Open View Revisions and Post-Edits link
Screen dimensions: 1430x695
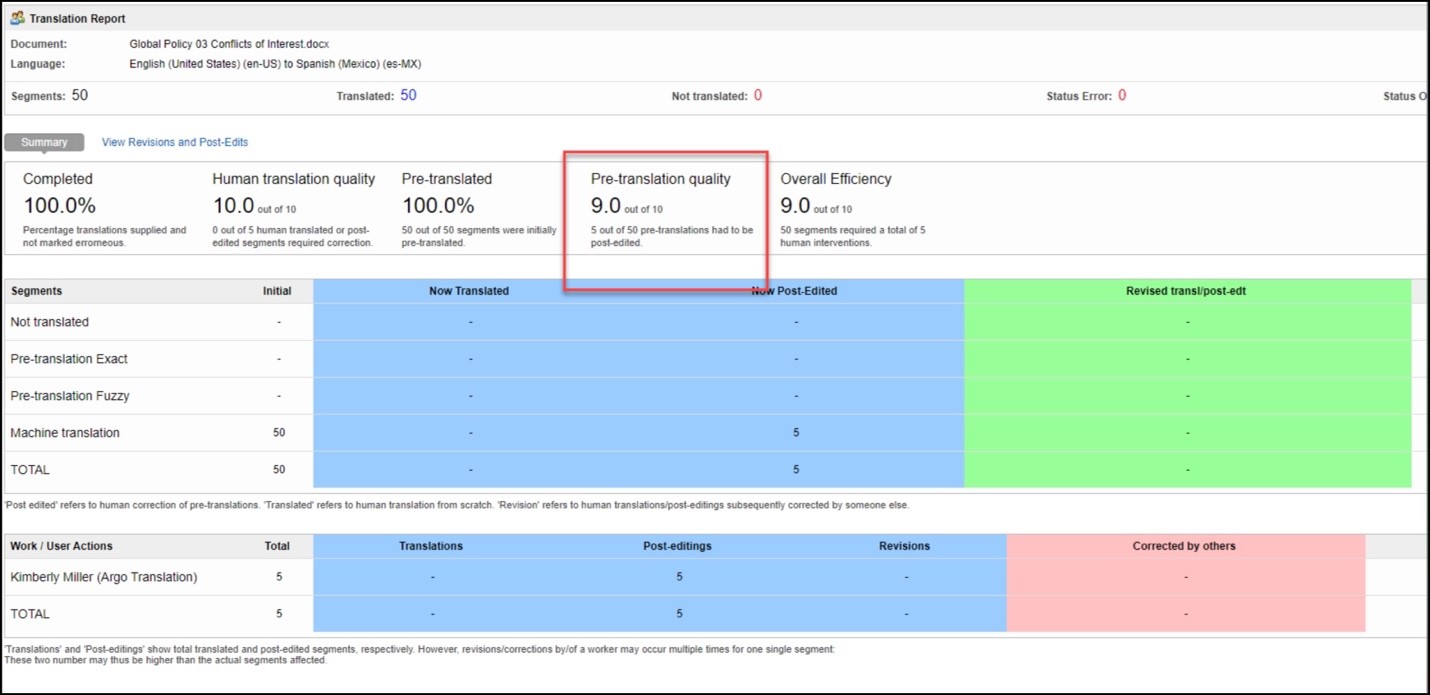tap(175, 142)
